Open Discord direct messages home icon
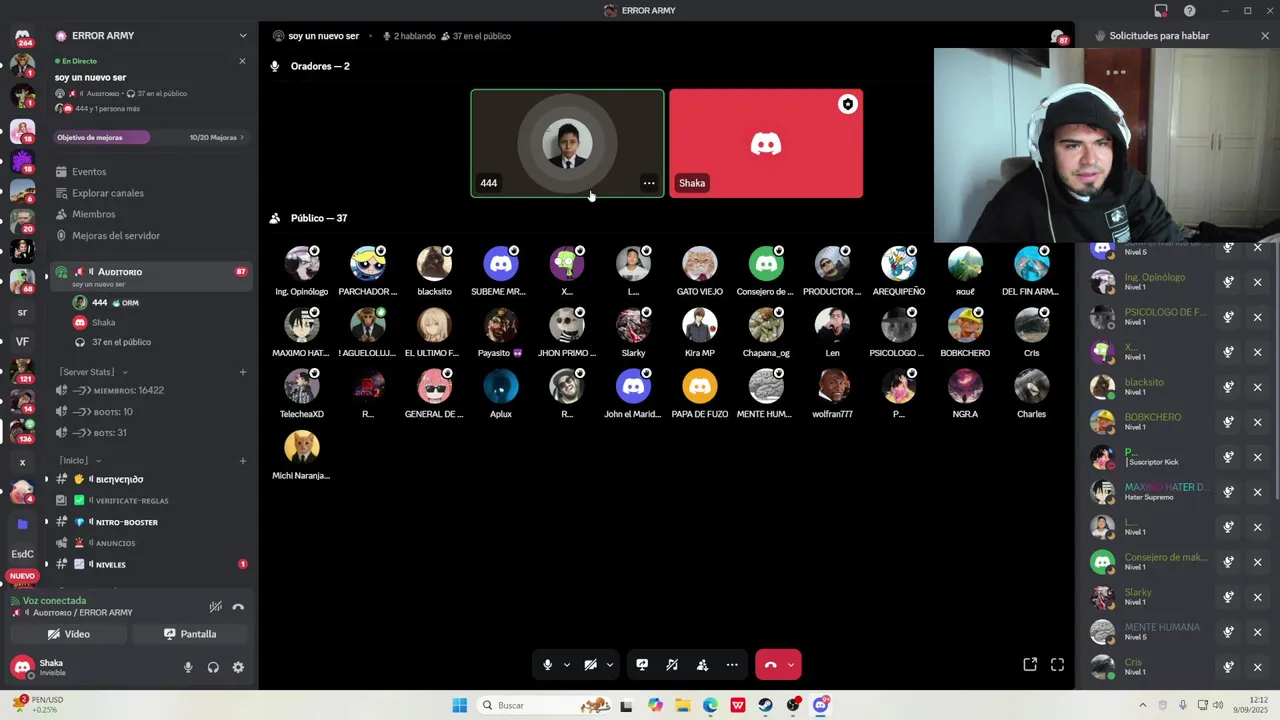 (x=22, y=37)
